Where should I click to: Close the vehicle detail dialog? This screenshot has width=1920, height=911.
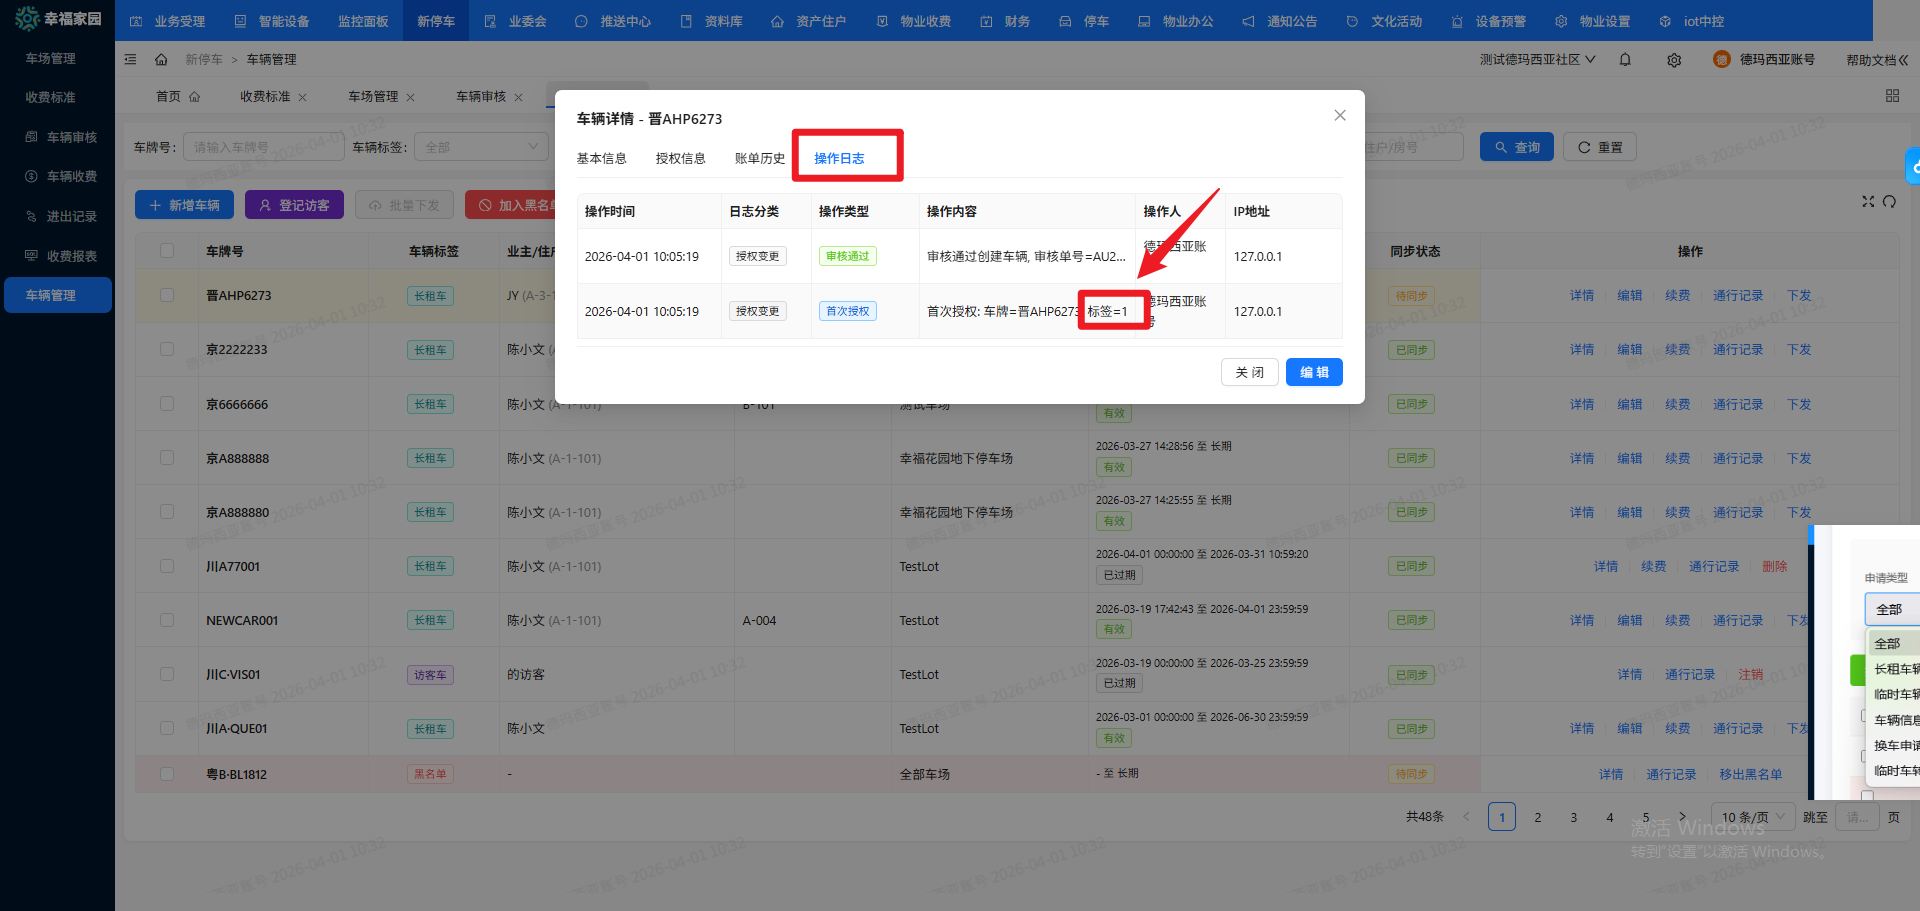[x=1340, y=116]
